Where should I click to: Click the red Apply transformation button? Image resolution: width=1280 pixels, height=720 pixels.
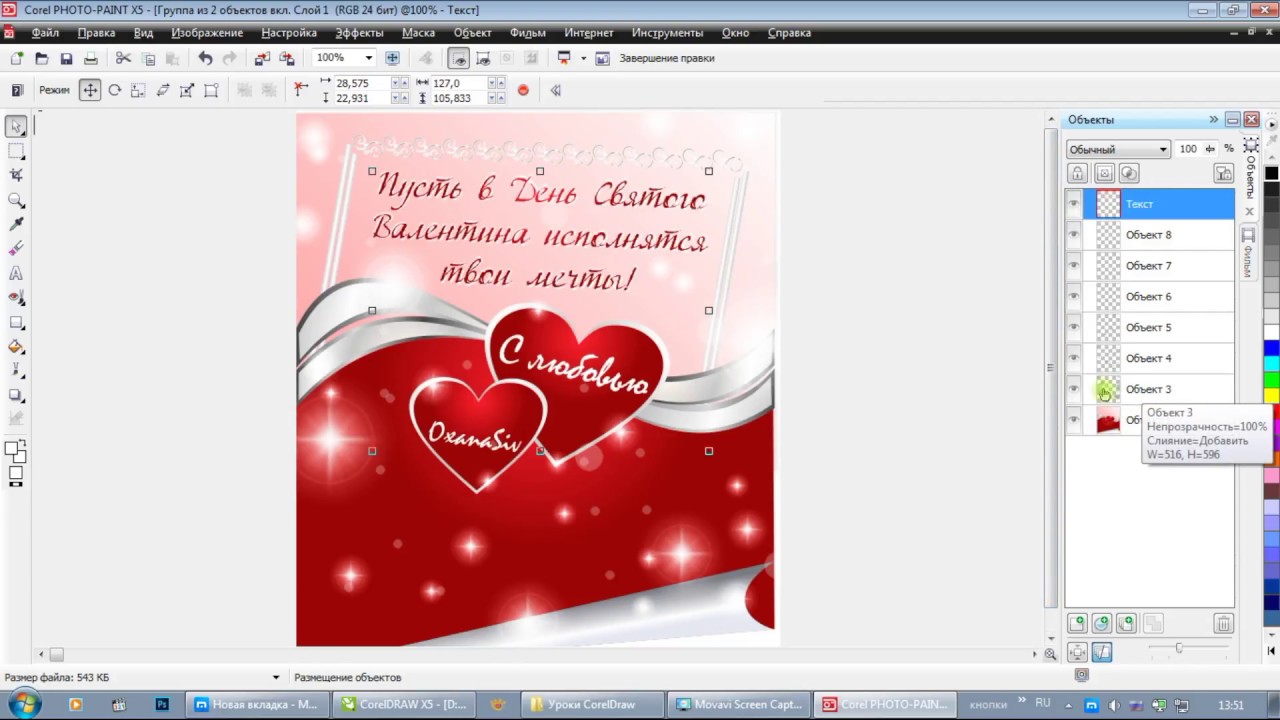523,90
